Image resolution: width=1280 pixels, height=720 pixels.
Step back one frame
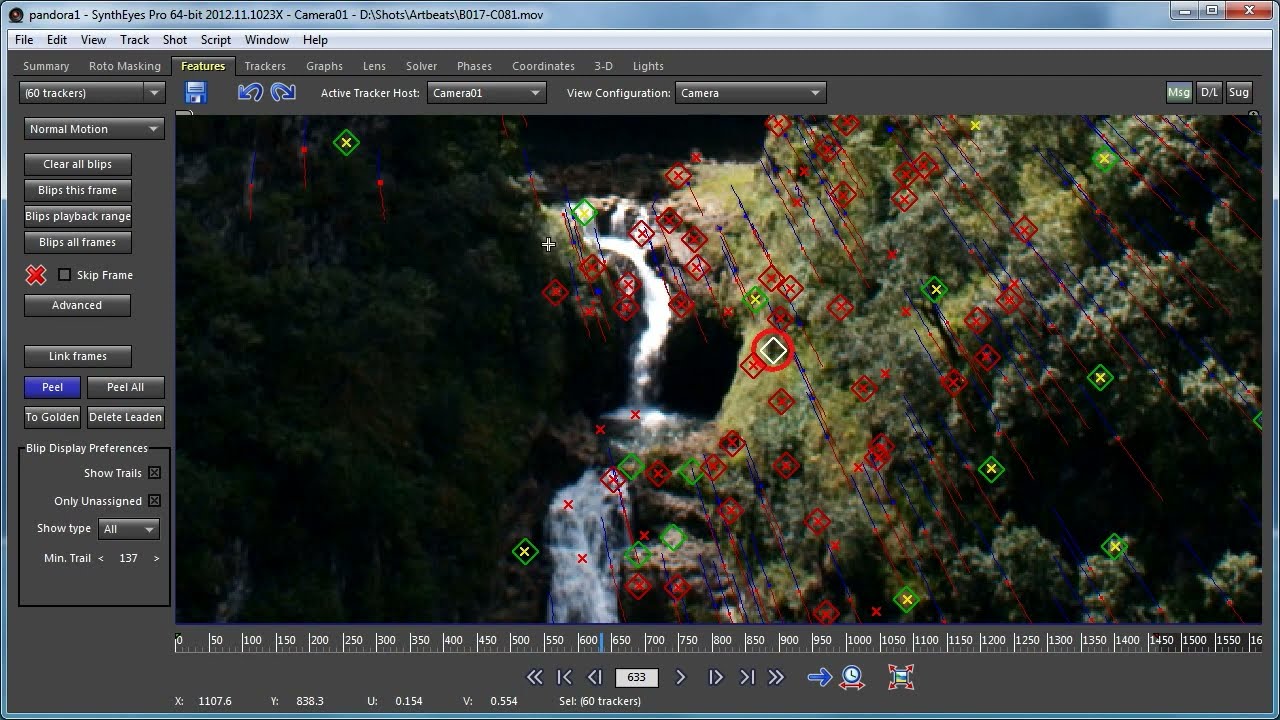[595, 677]
